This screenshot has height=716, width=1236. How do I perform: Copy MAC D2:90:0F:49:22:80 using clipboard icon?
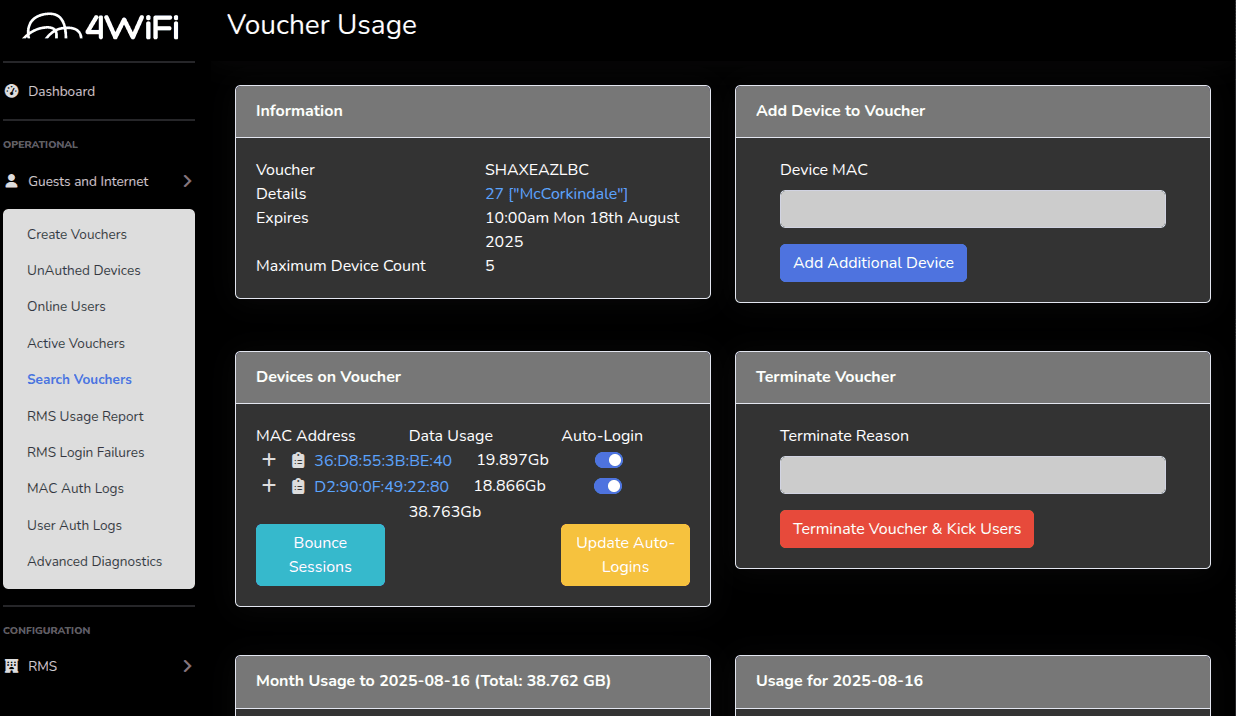(x=298, y=486)
